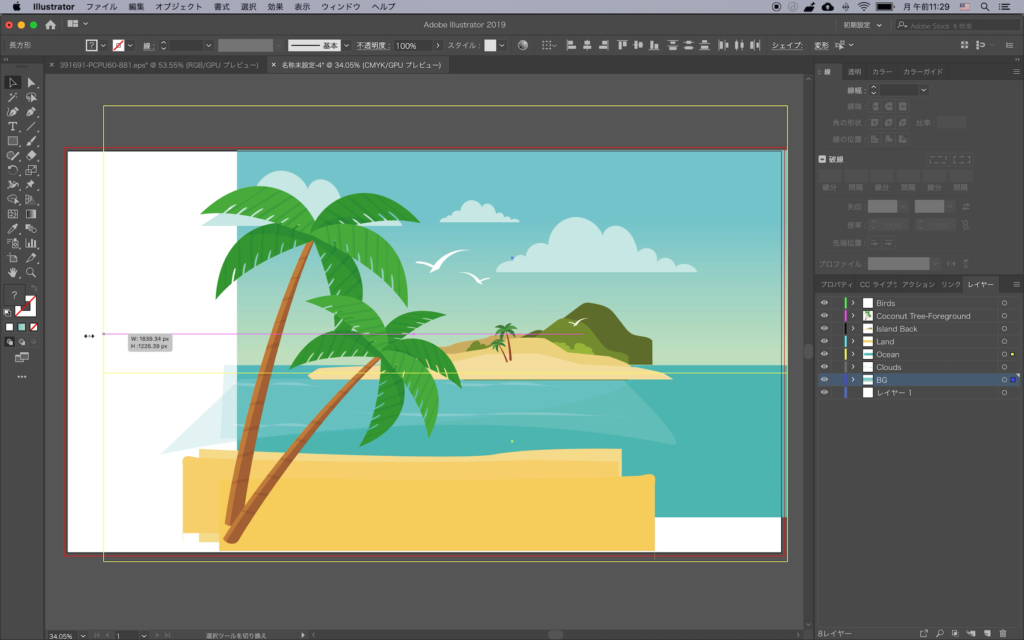The image size is (1024, 640).
Task: Hide the Birds layer
Action: (824, 303)
